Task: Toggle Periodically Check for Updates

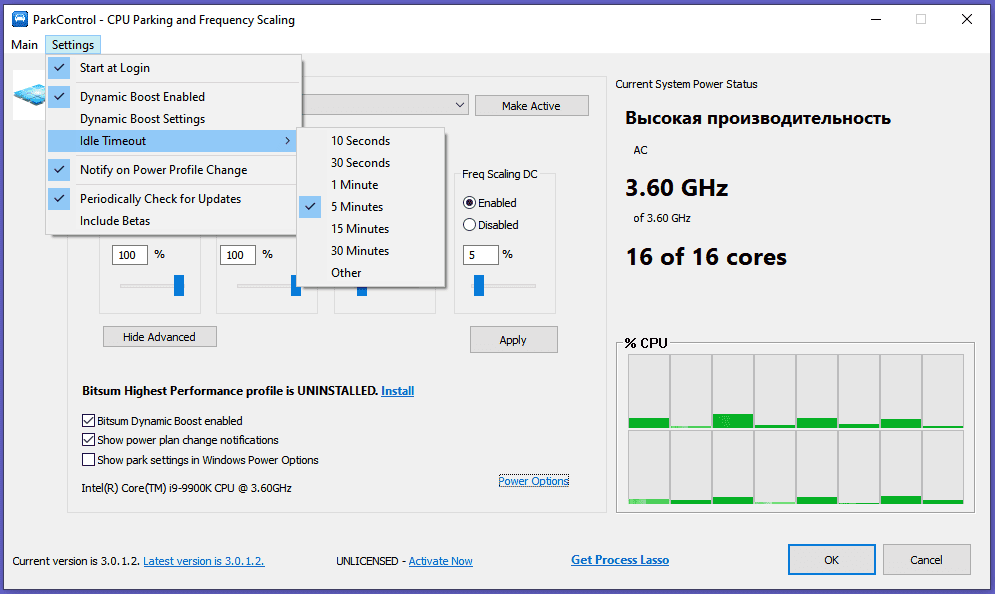Action: tap(173, 199)
